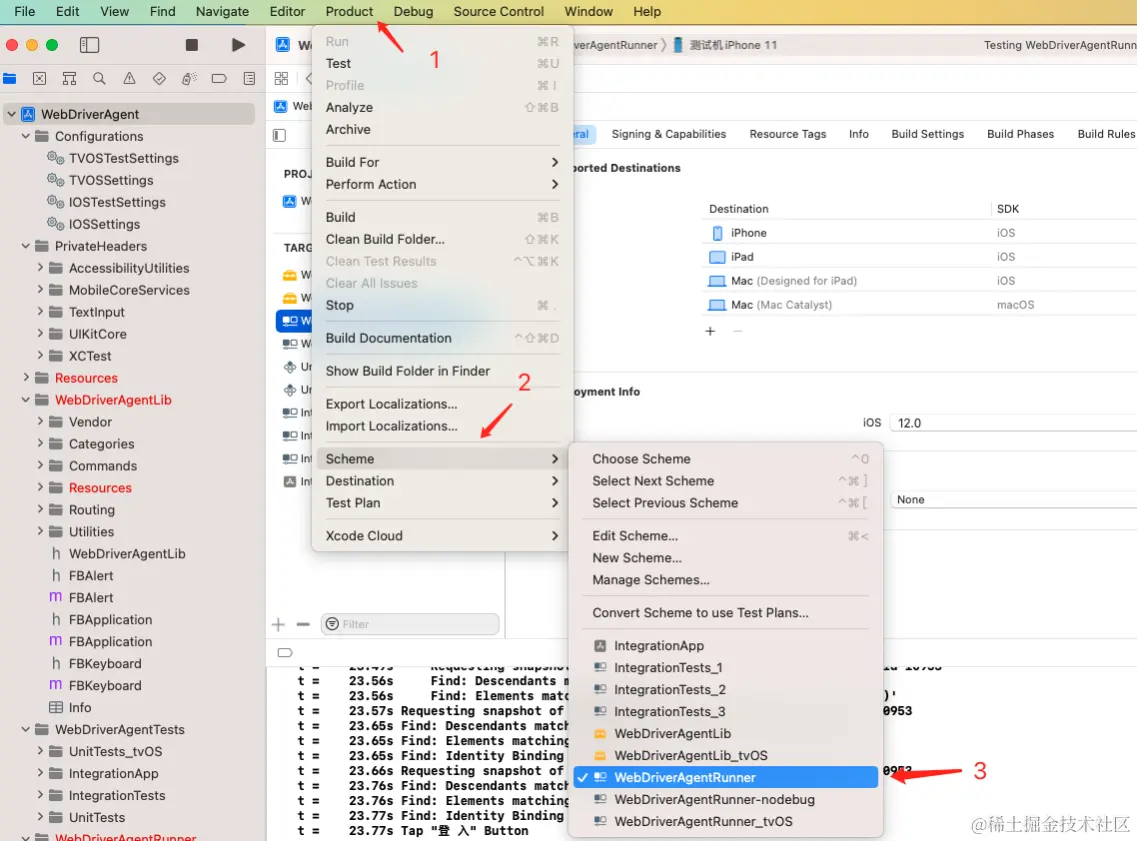Switch to the Info tab
This screenshot has height=841, width=1137.
(x=859, y=134)
